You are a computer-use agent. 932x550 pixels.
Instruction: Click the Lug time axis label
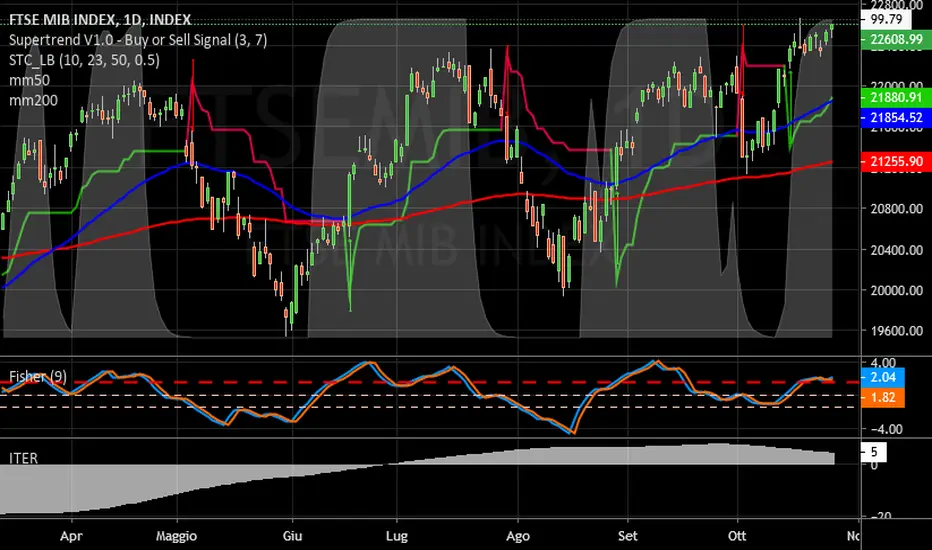tap(396, 536)
